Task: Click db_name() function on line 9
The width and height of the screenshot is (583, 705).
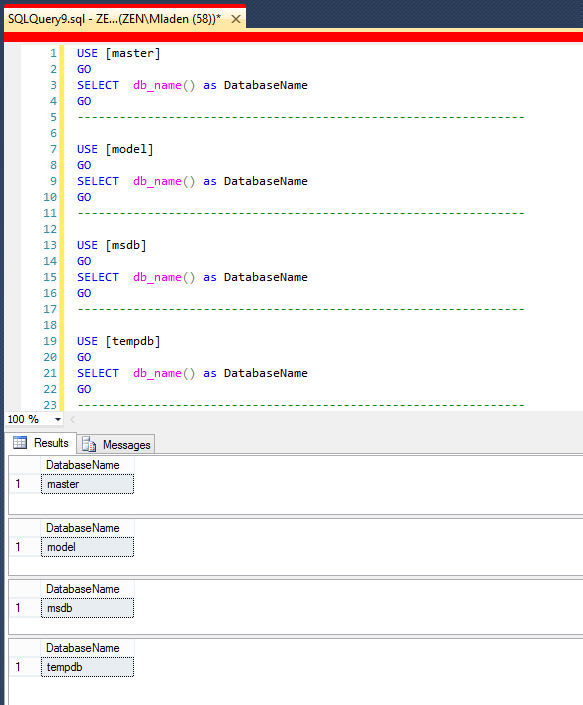Action: coord(164,181)
